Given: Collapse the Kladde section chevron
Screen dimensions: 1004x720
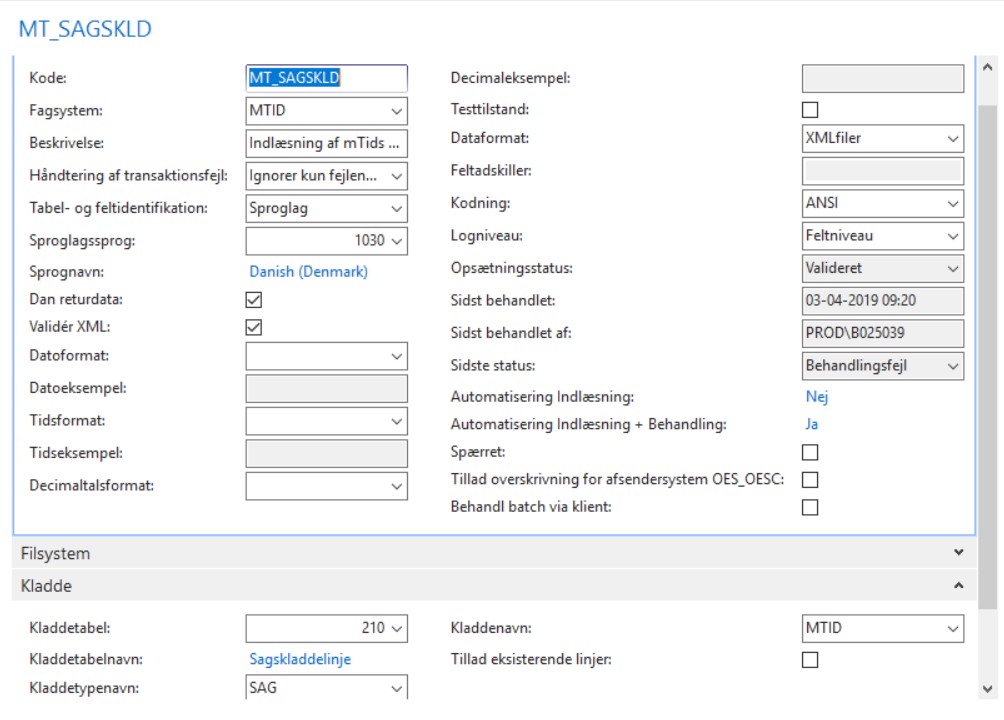Looking at the screenshot, I should pyautogui.click(x=959, y=586).
